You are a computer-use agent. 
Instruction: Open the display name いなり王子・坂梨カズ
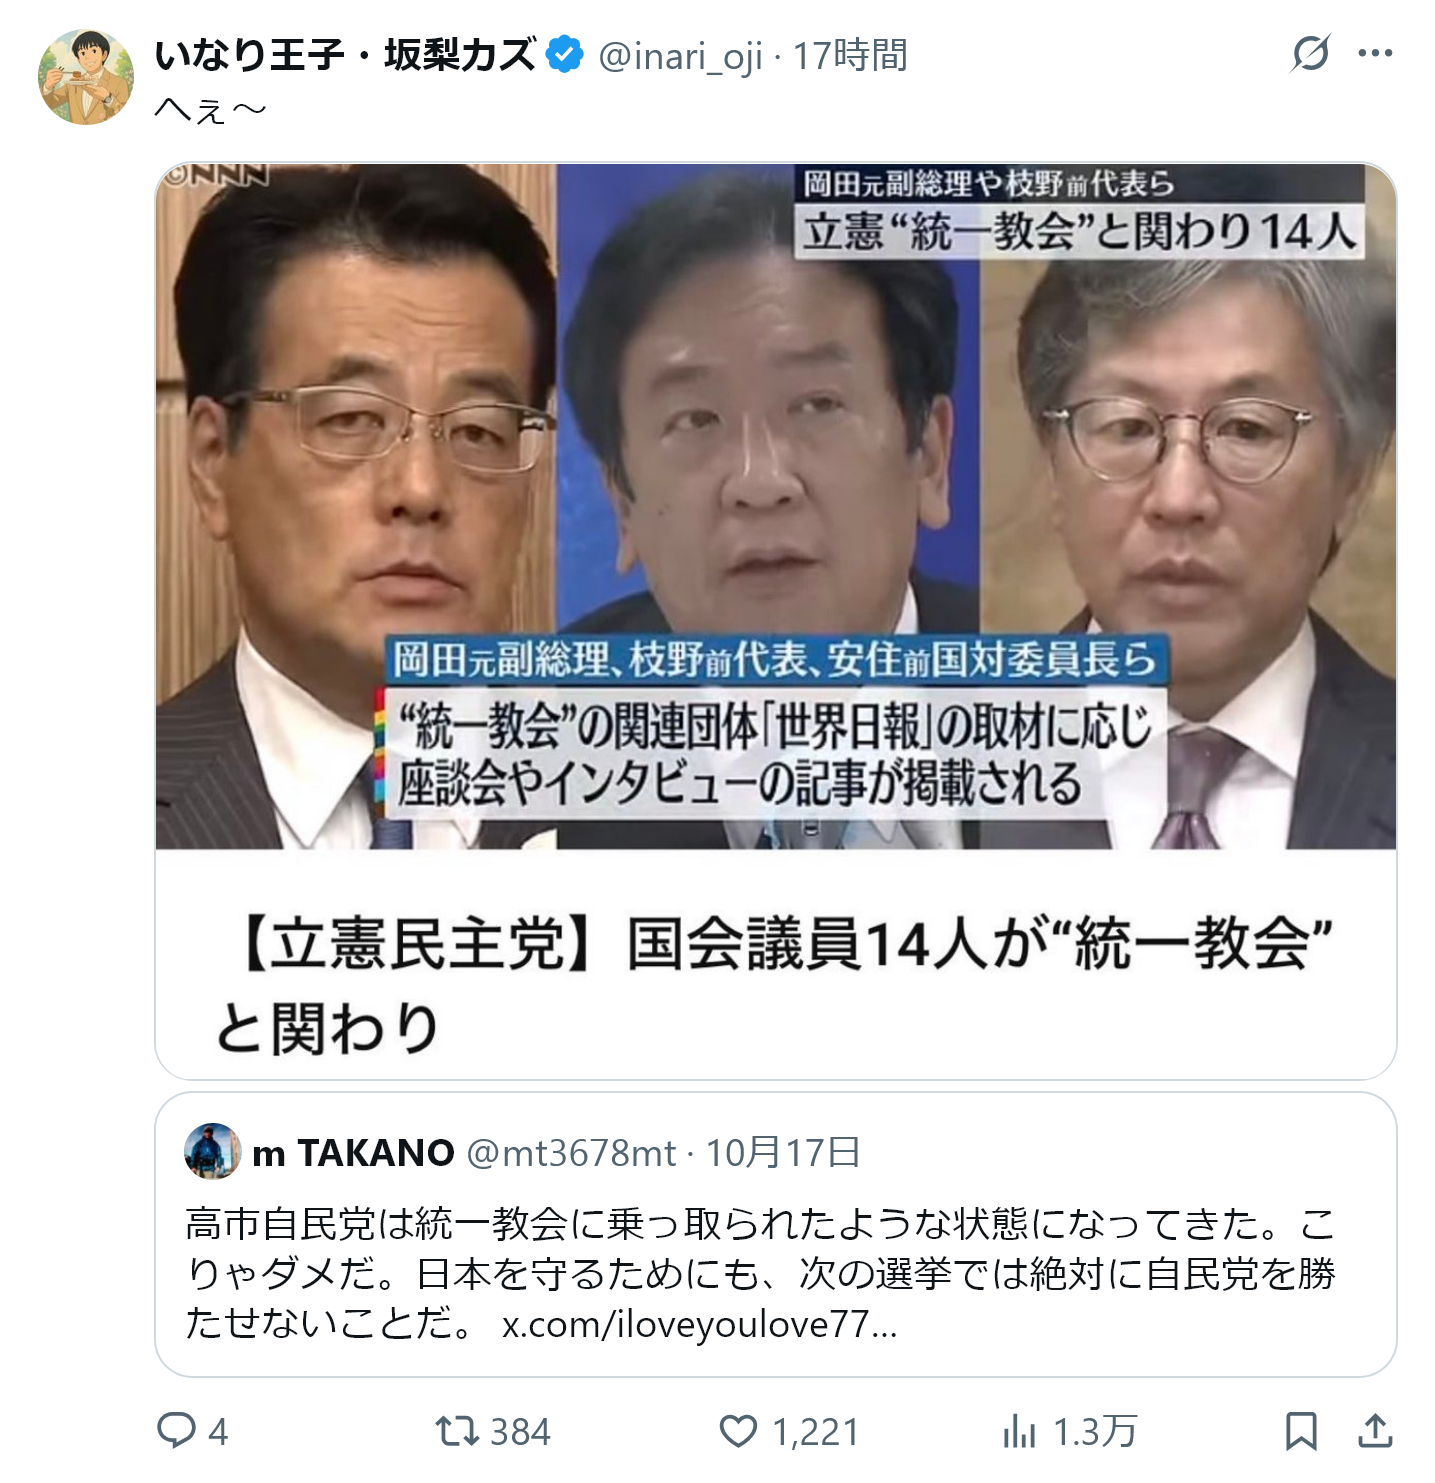(x=345, y=55)
